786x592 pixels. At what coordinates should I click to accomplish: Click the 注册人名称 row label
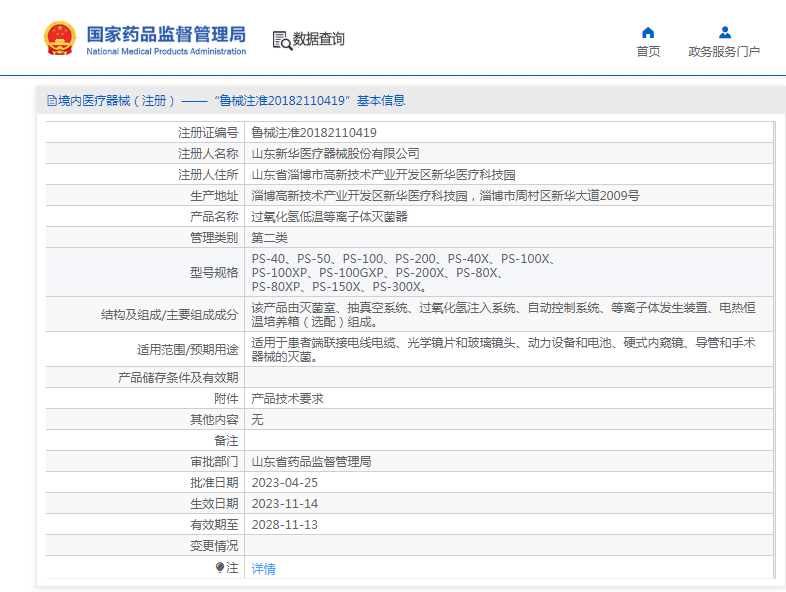208,154
